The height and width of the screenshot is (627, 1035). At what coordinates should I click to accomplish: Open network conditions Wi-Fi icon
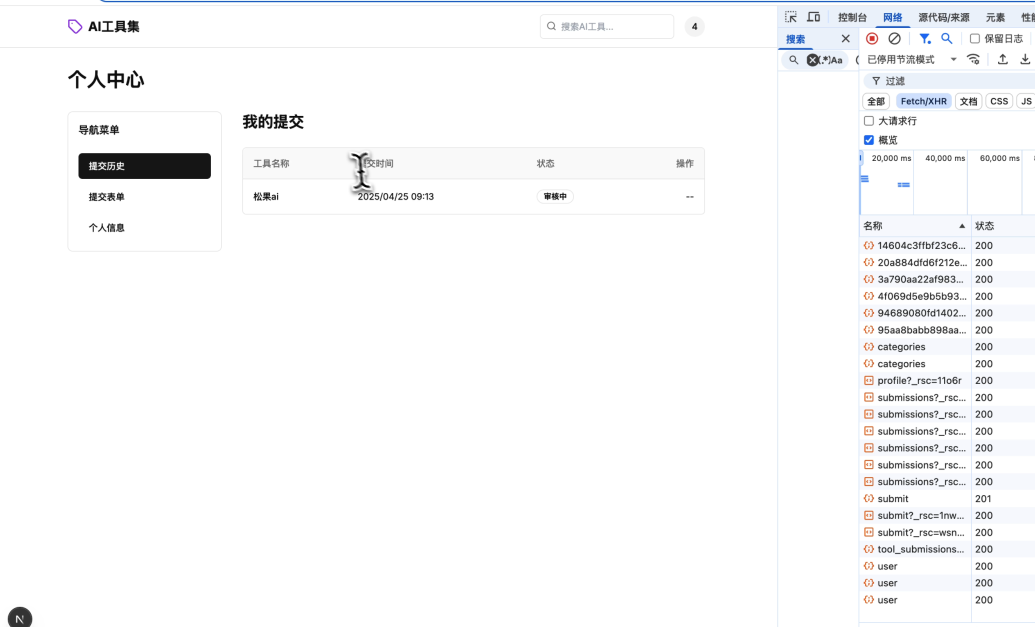tap(974, 60)
